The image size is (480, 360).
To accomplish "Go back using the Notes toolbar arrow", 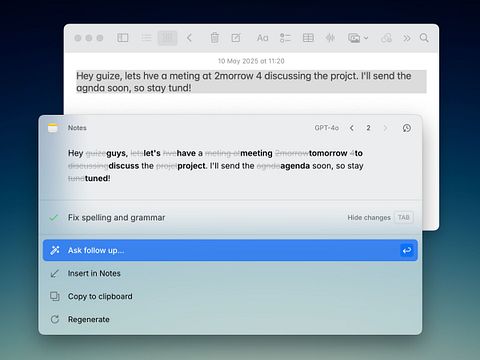I will point(189,38).
